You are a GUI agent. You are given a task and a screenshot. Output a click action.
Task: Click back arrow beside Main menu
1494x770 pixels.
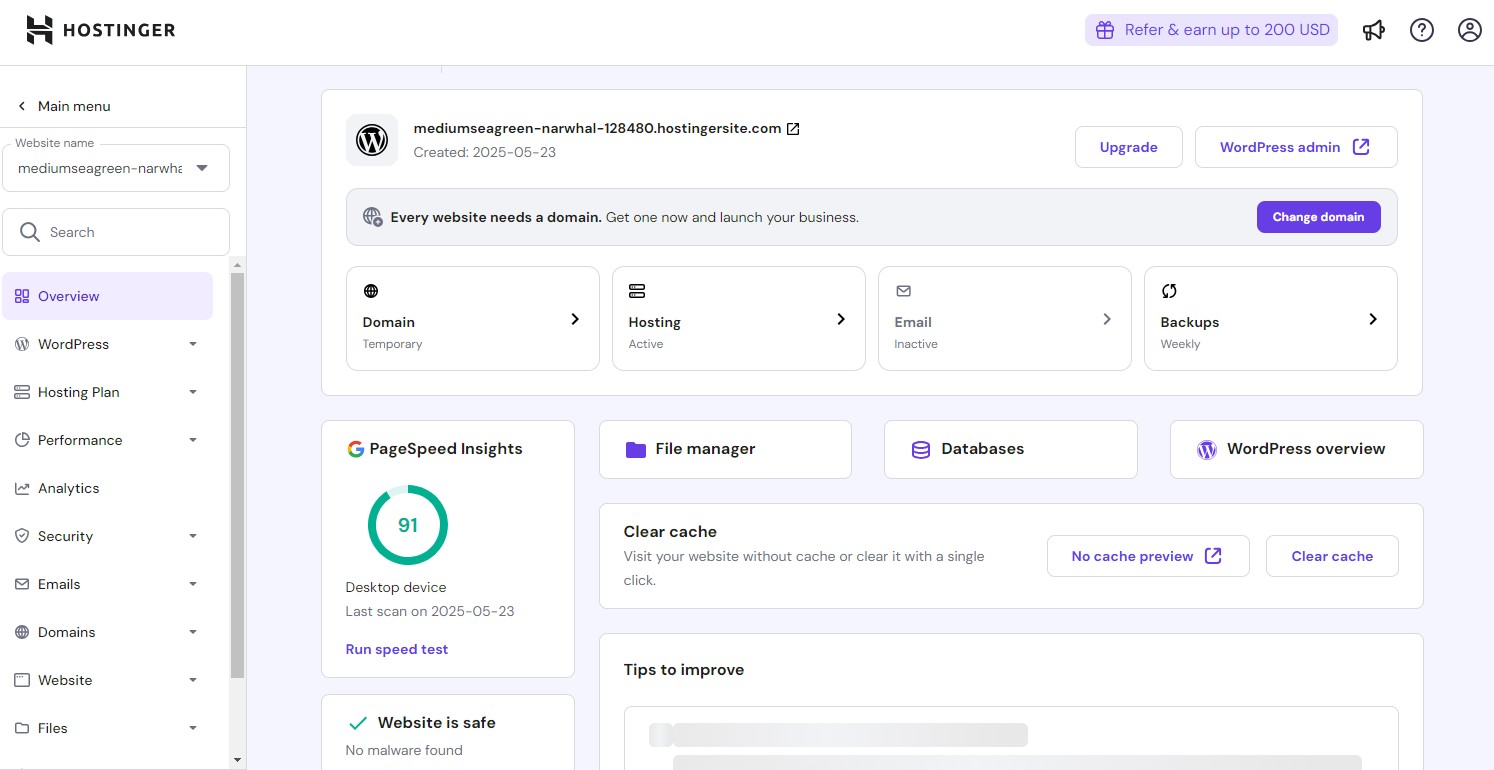tap(22, 106)
